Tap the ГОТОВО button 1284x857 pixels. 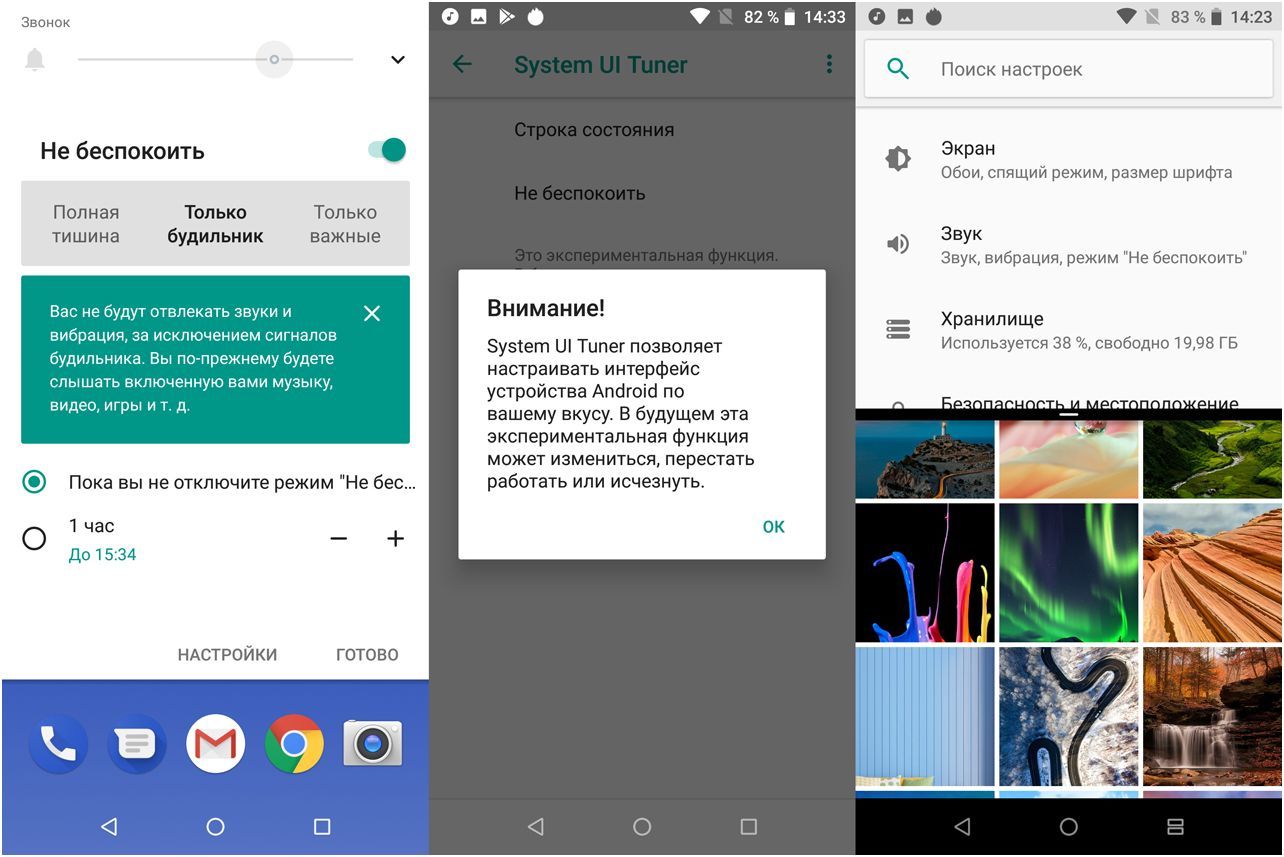(x=367, y=655)
